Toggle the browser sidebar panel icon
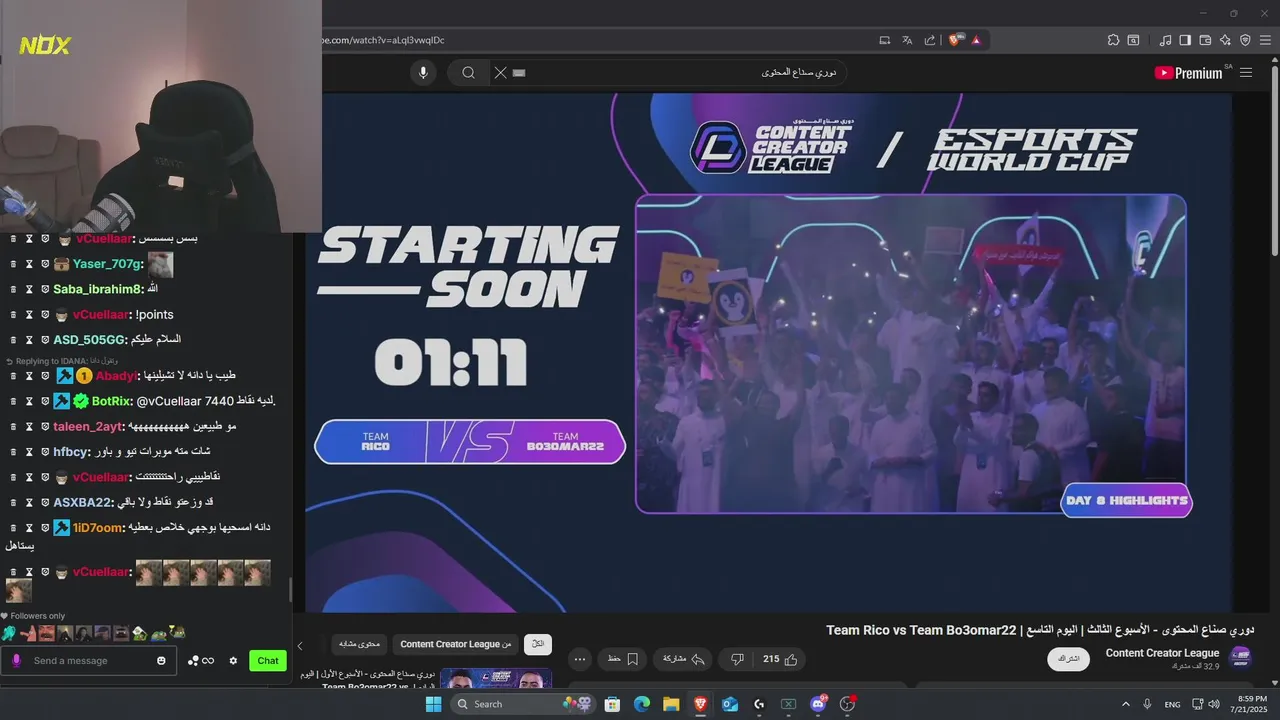The image size is (1280, 720). coord(1185,40)
